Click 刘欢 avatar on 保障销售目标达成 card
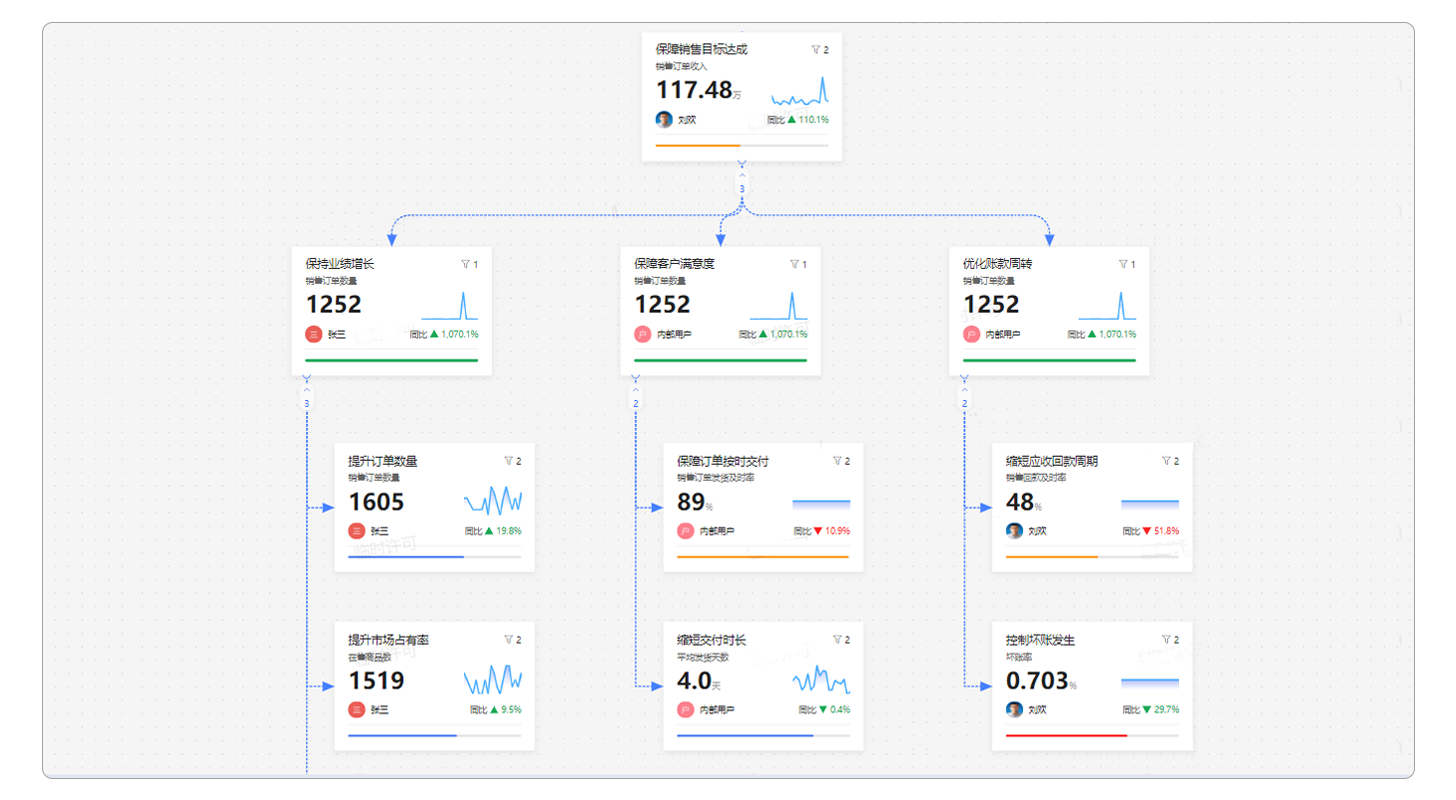This screenshot has width=1456, height=800. click(664, 119)
